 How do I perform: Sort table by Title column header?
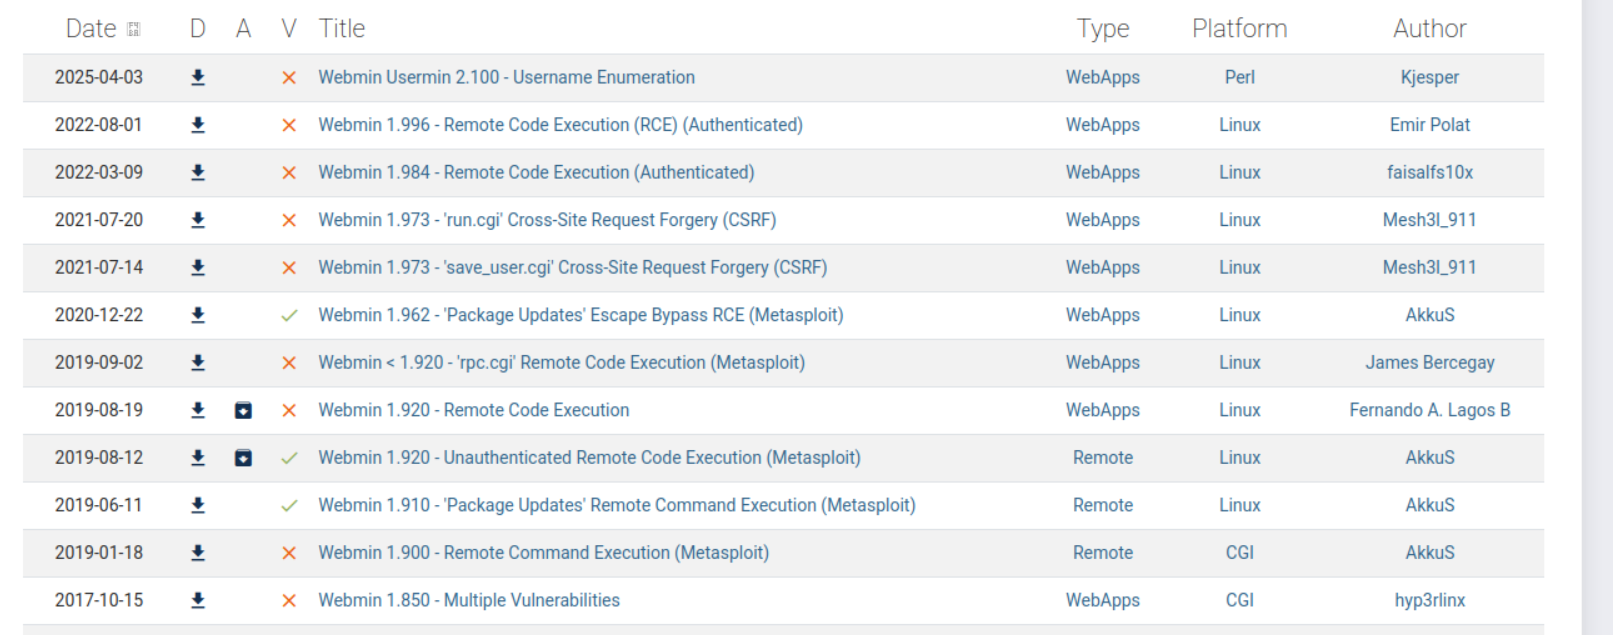[x=342, y=29]
